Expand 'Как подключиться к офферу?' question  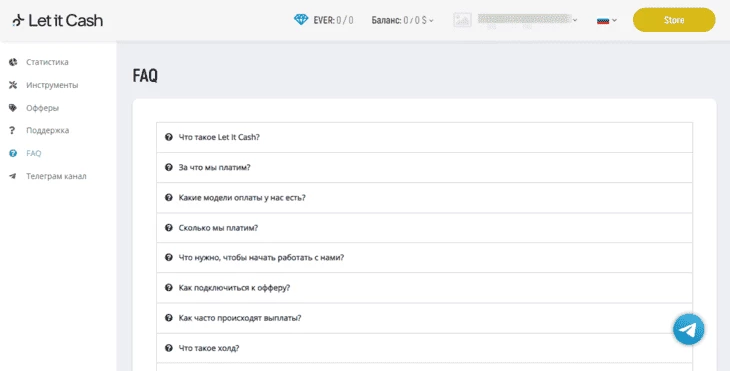click(424, 288)
